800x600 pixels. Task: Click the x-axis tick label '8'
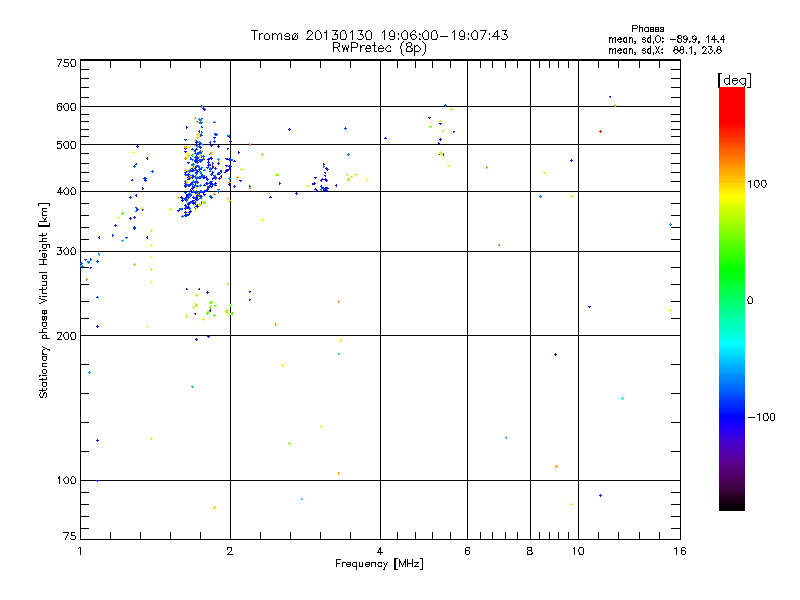point(530,552)
